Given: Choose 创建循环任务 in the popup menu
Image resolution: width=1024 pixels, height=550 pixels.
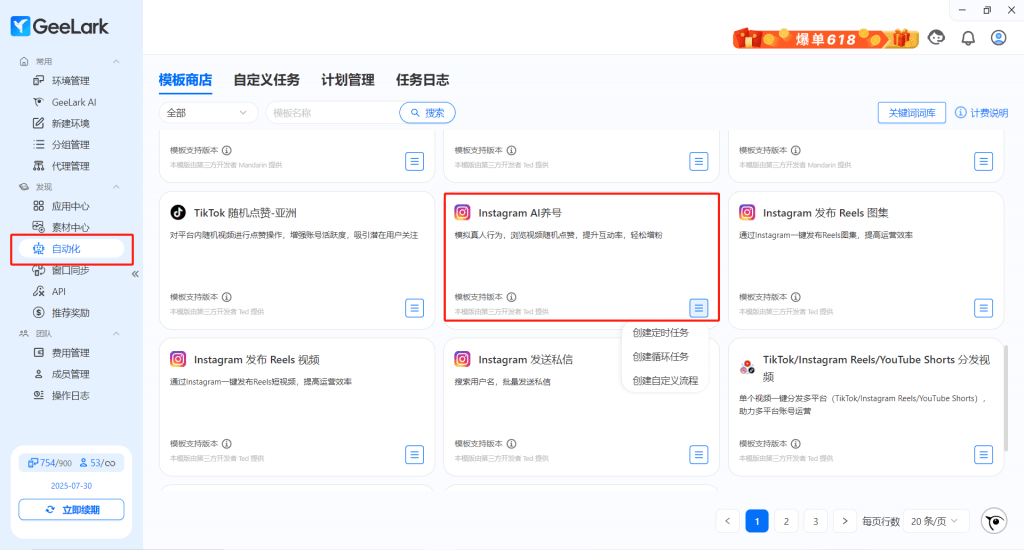Looking at the screenshot, I should 660,356.
